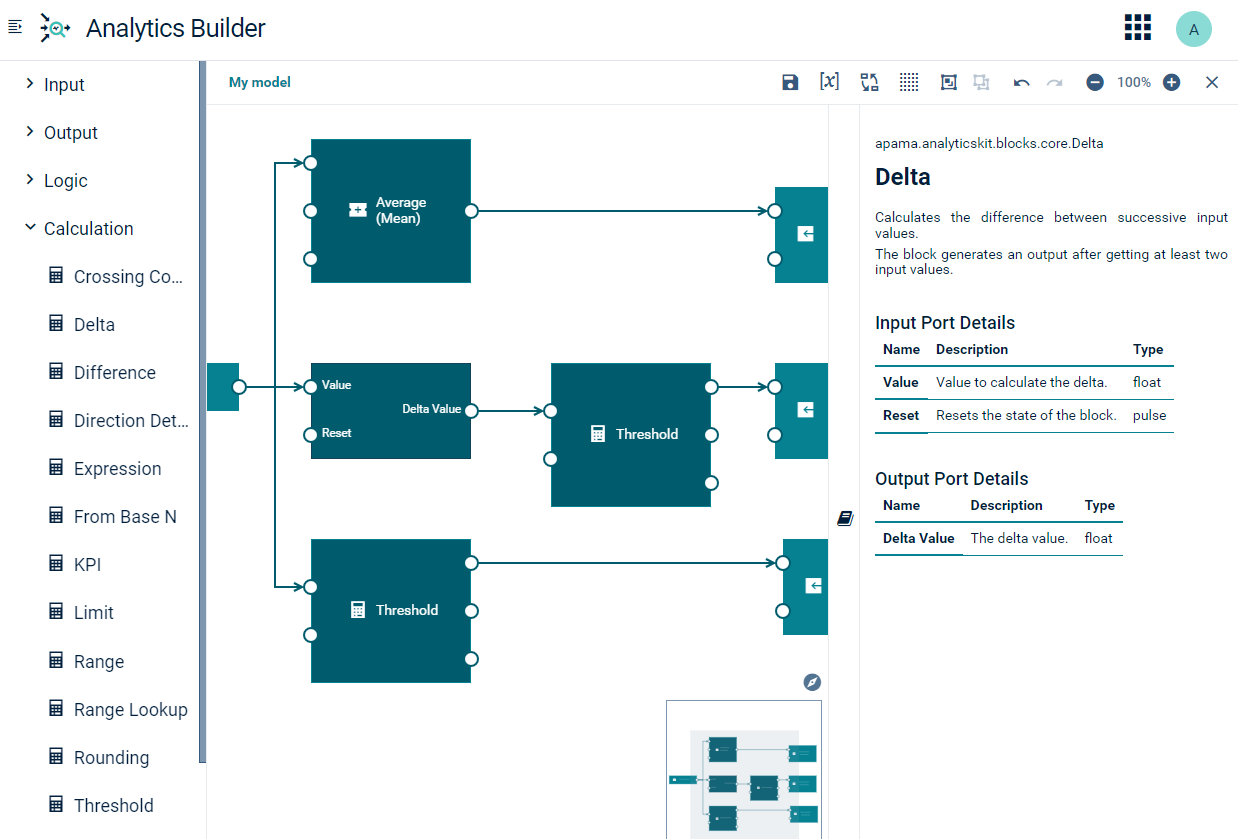Select the bottom output block arrow icon
This screenshot has width=1238, height=839.
pos(814,586)
